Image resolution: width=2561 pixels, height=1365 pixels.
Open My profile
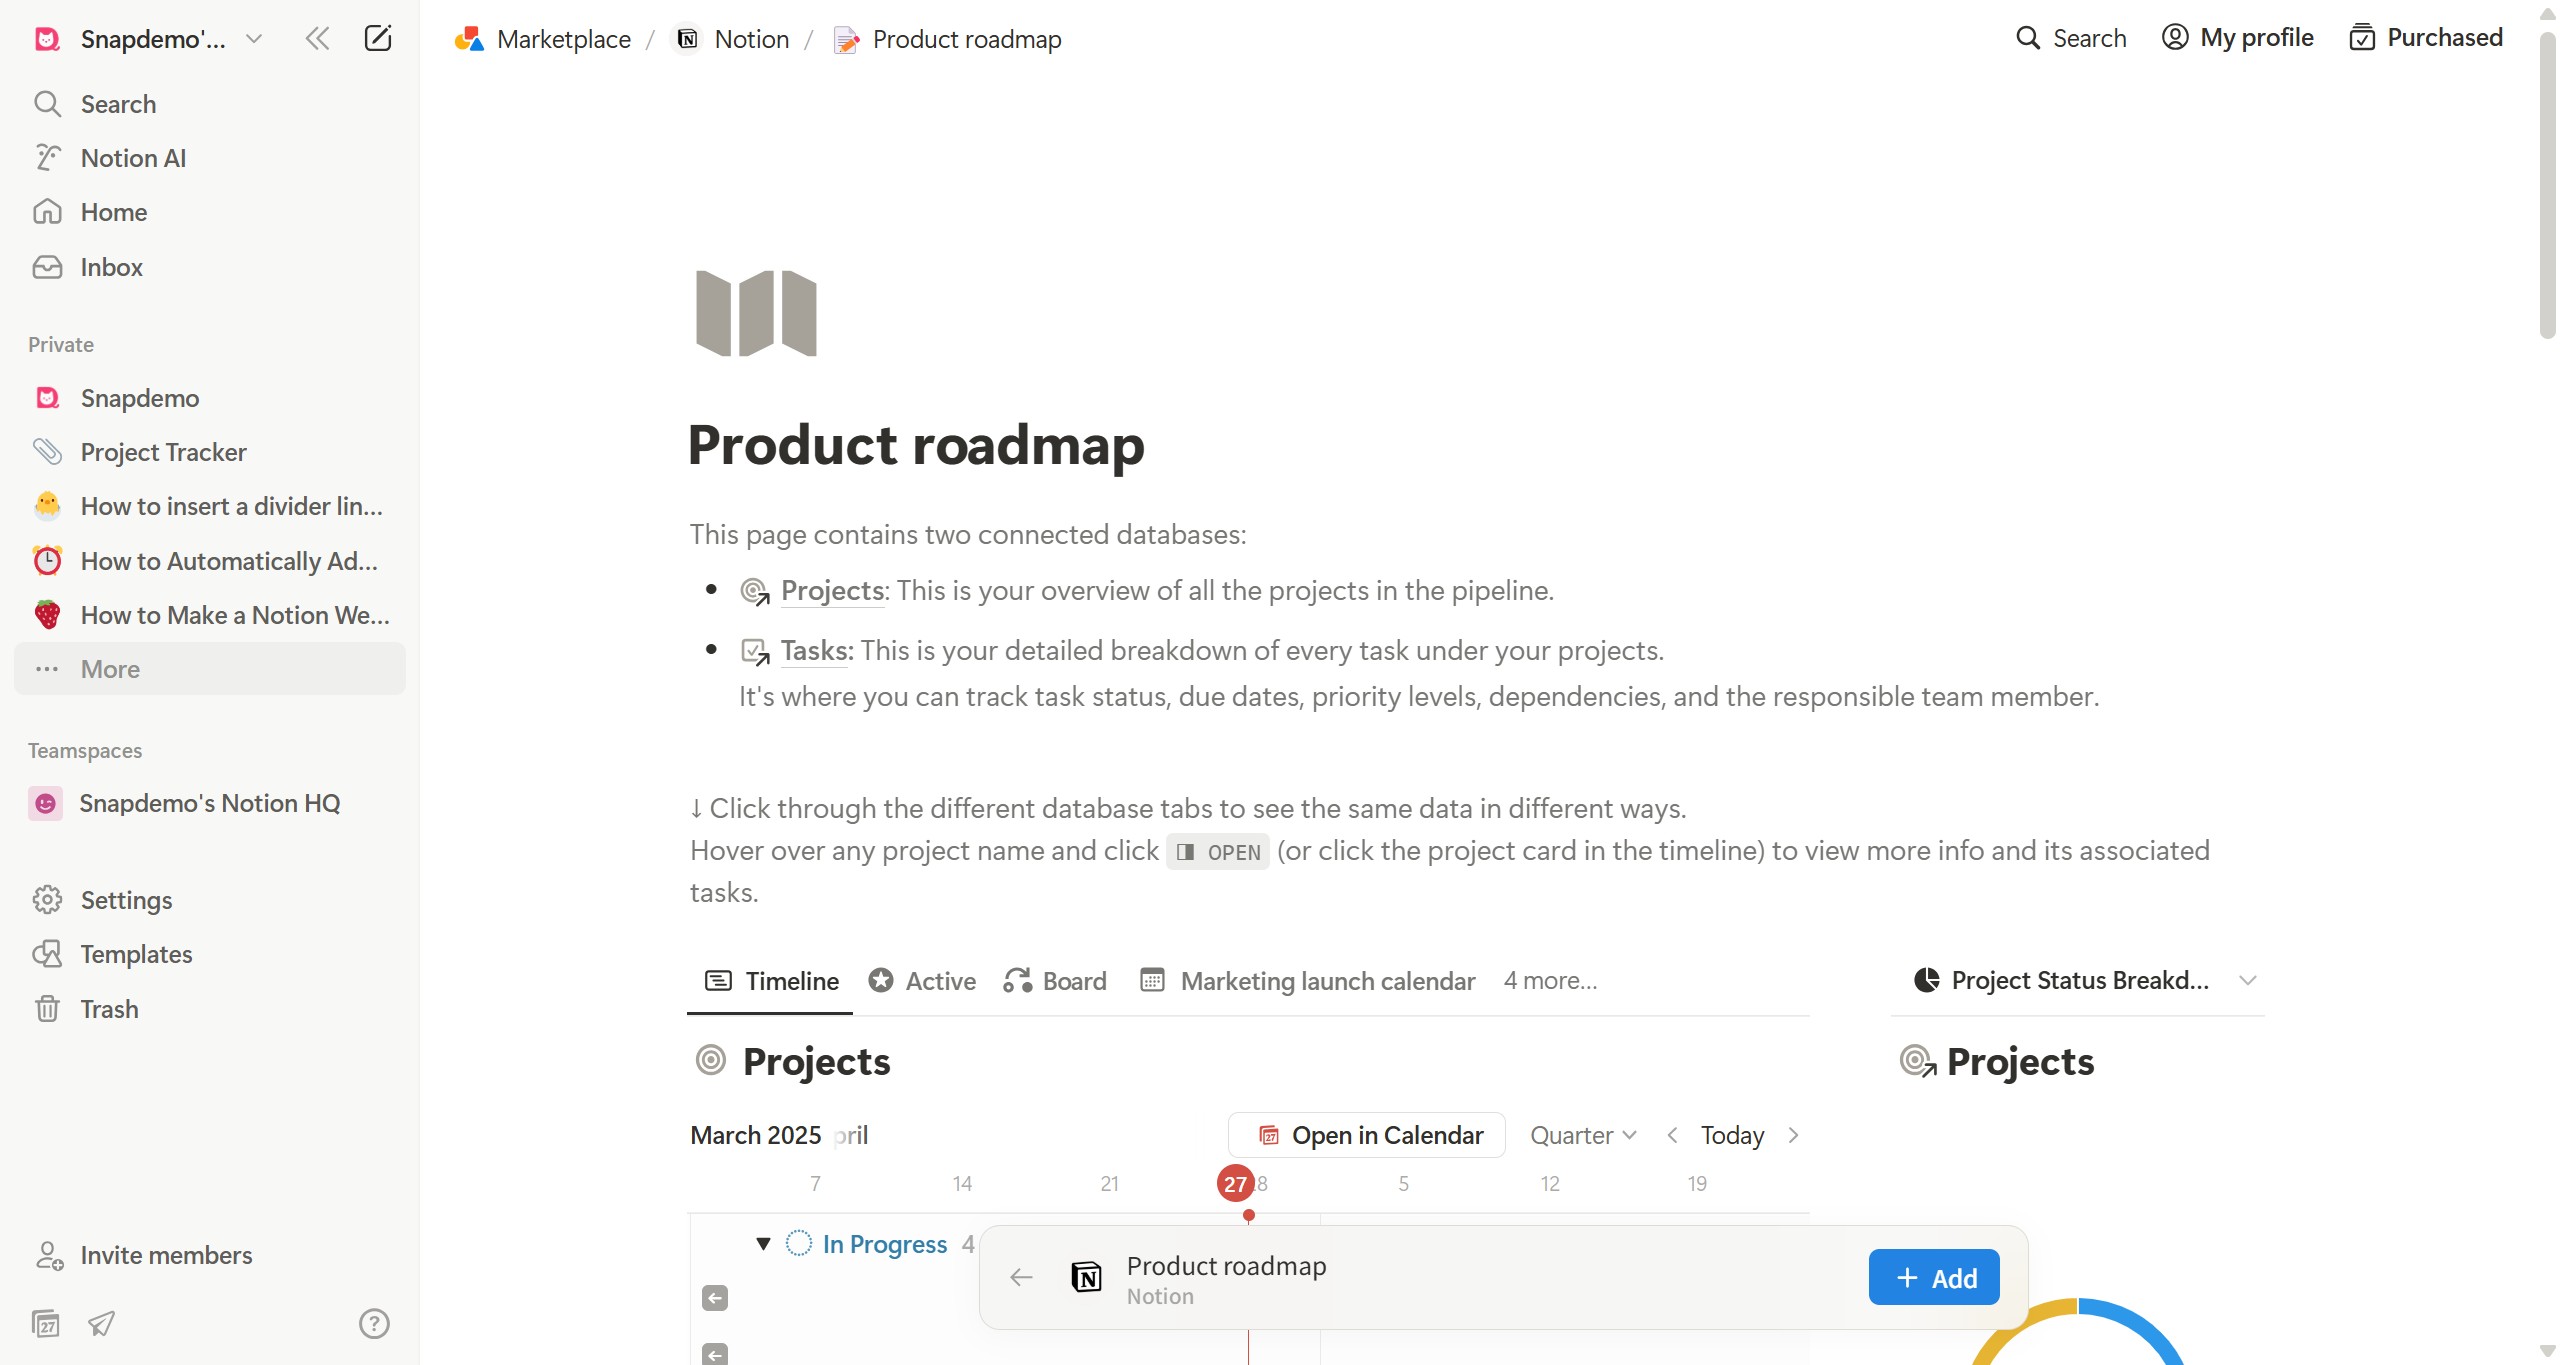click(2238, 38)
